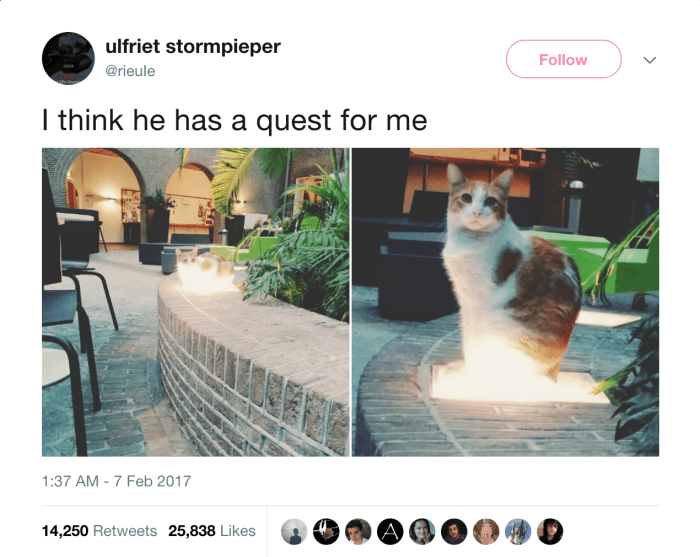Open the pink pixelated liker avatar
700x557 pixels.
(486, 531)
